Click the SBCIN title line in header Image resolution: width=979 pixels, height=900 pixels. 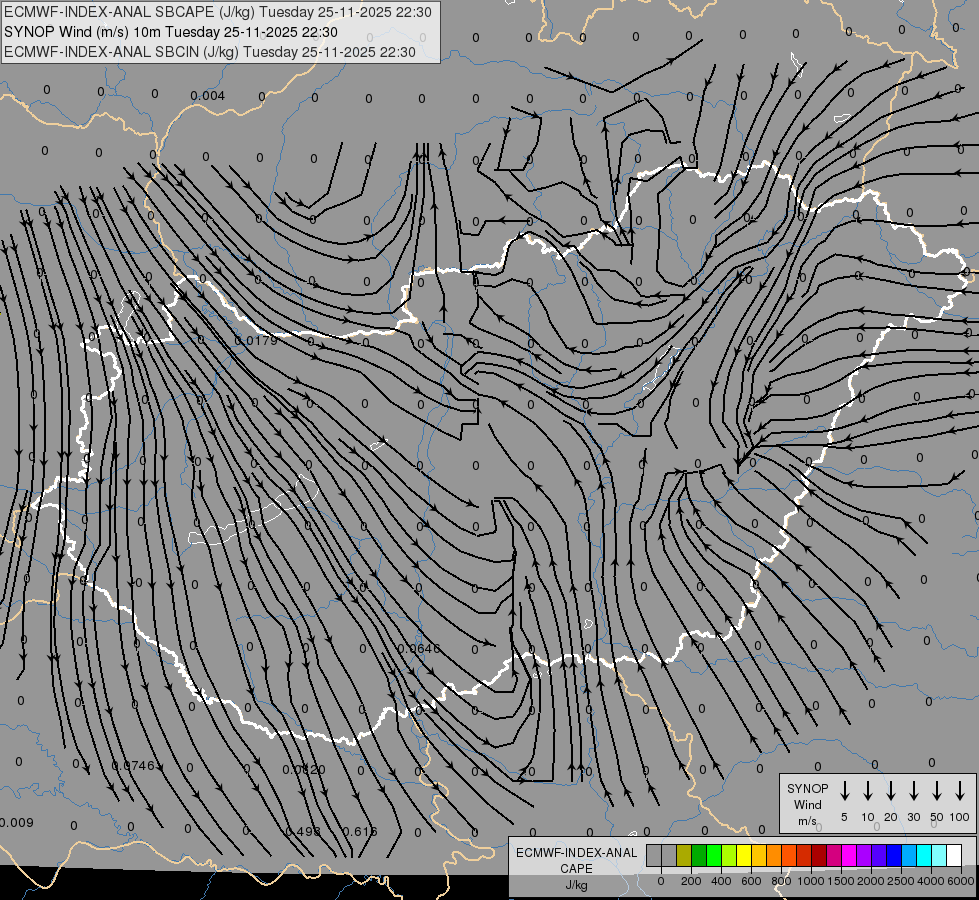[210, 52]
